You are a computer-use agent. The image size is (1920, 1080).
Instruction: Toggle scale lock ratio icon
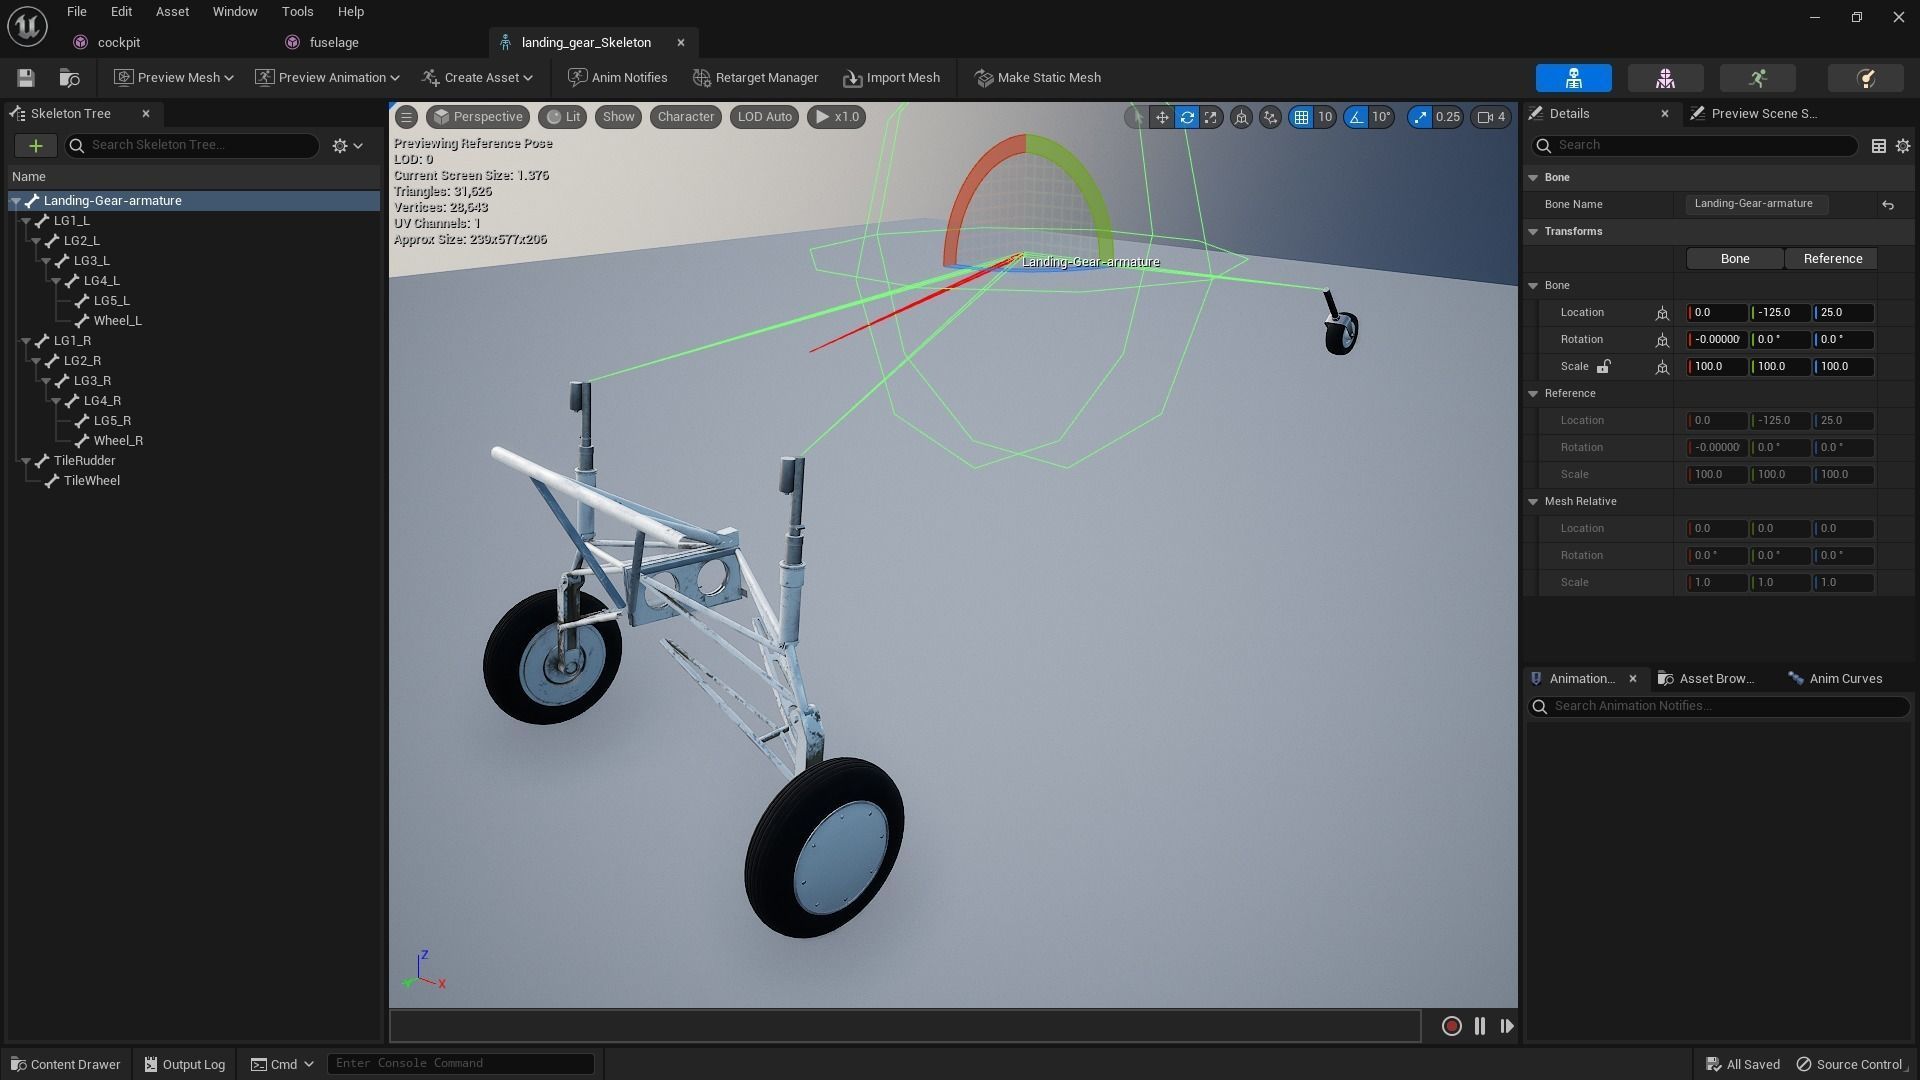[1603, 367]
